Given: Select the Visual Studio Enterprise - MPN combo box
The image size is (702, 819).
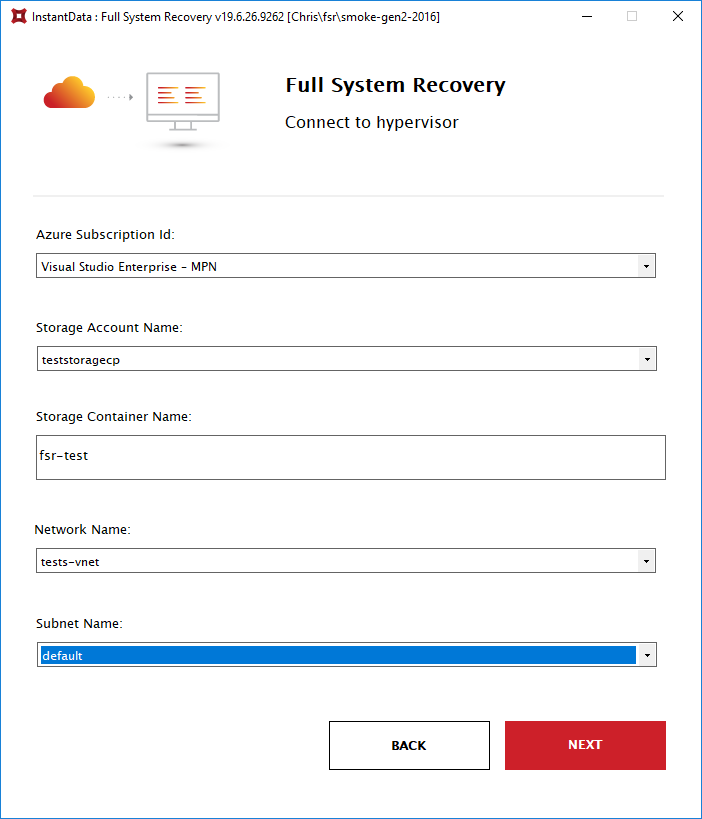Looking at the screenshot, I should tap(346, 266).
